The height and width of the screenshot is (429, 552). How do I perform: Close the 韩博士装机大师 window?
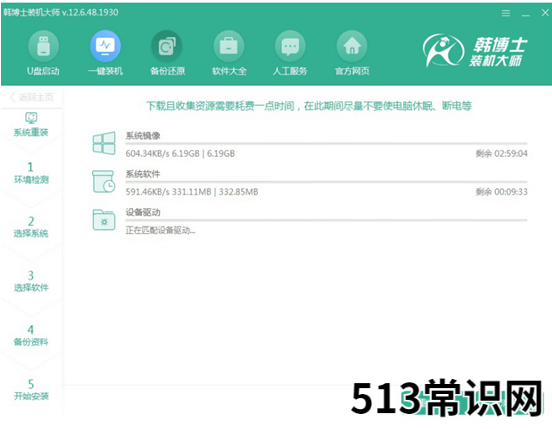pyautogui.click(x=545, y=13)
